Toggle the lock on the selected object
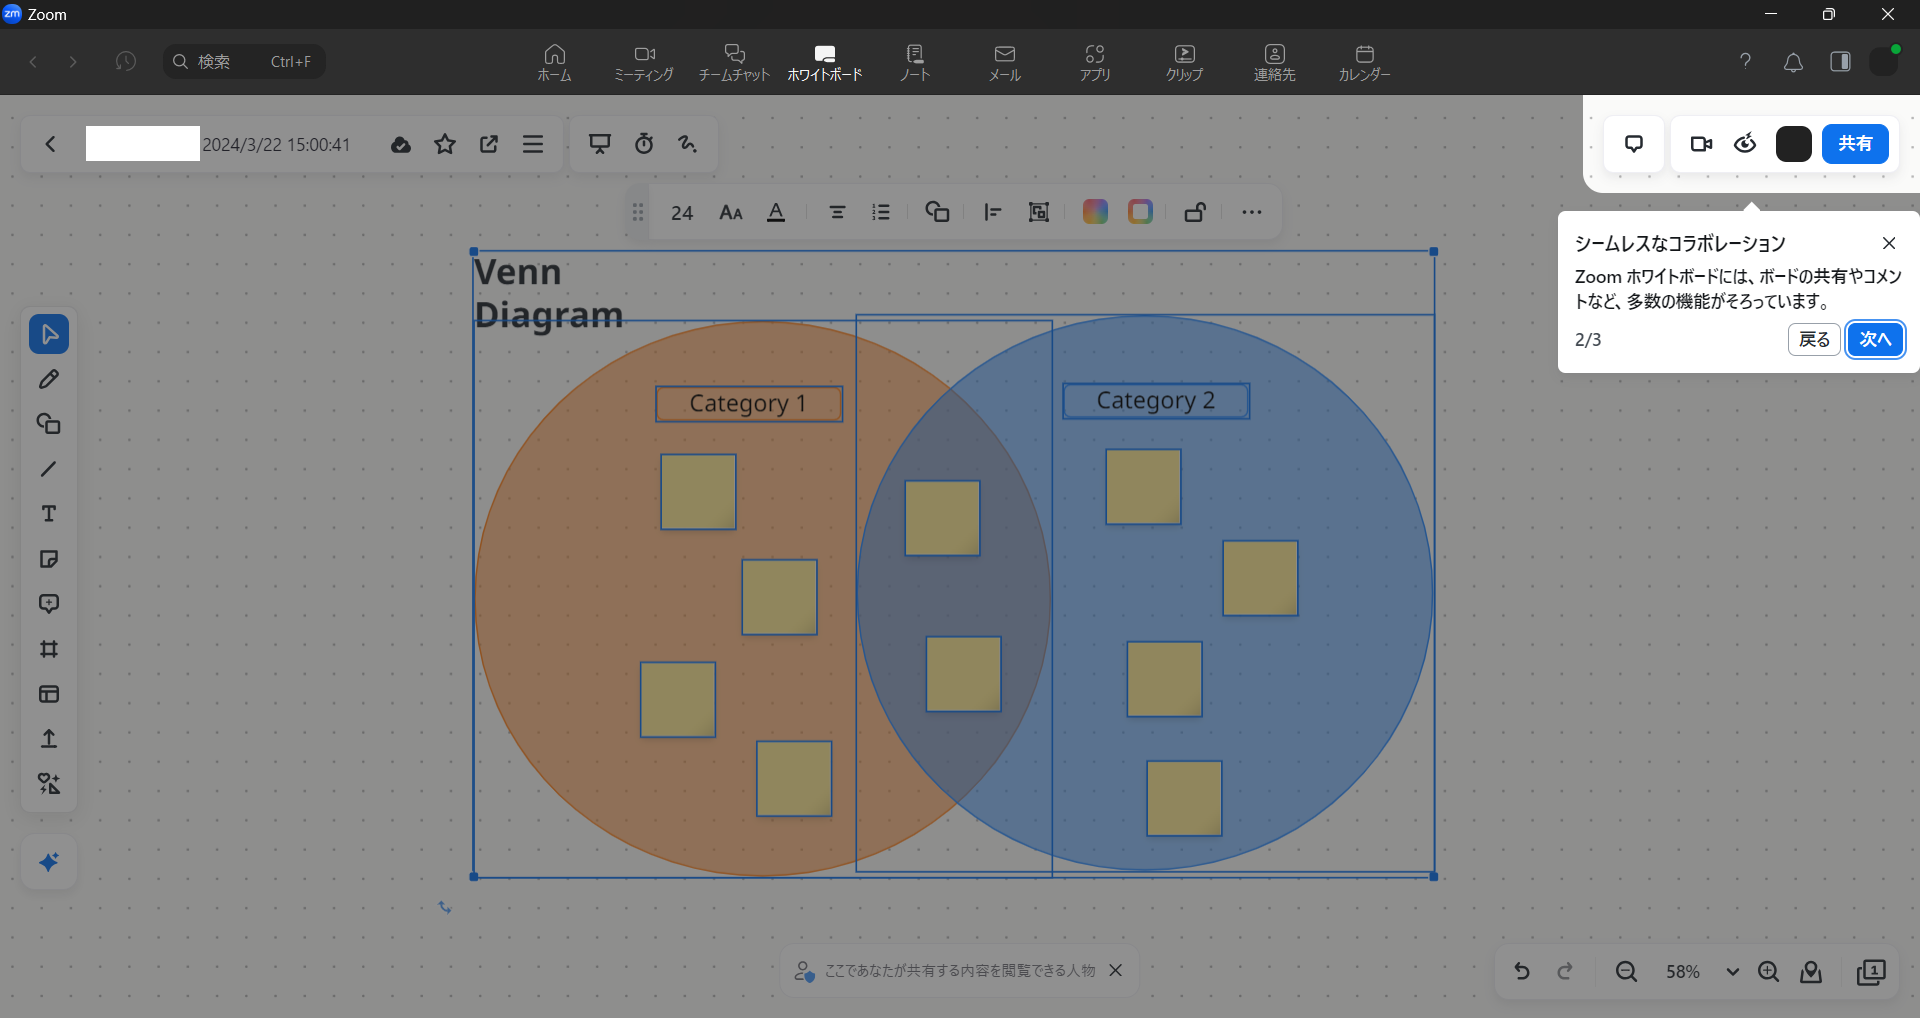 point(1195,212)
